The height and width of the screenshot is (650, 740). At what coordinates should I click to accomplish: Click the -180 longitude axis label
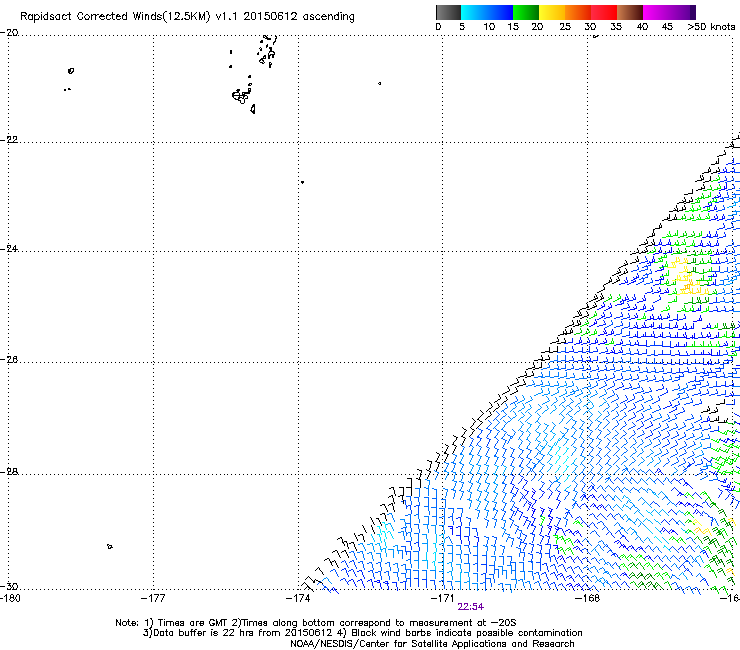pyautogui.click(x=10, y=599)
